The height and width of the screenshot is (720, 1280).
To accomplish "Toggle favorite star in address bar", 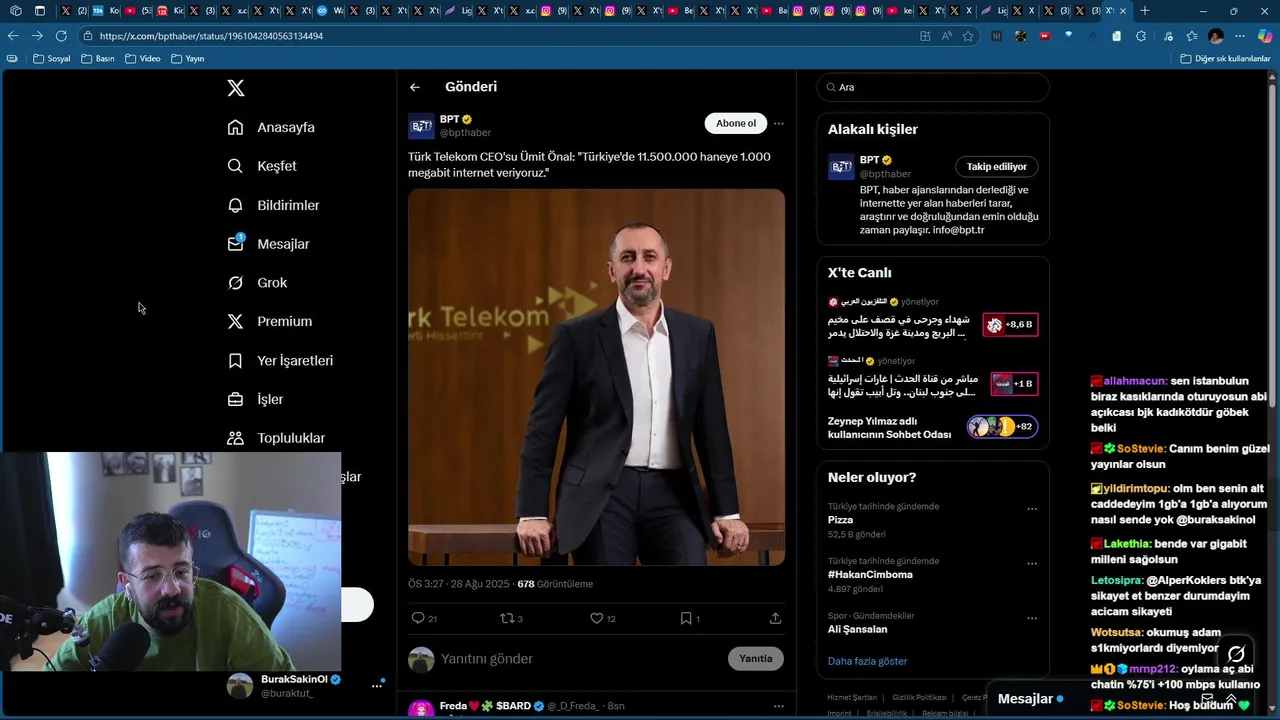I will tap(968, 36).
